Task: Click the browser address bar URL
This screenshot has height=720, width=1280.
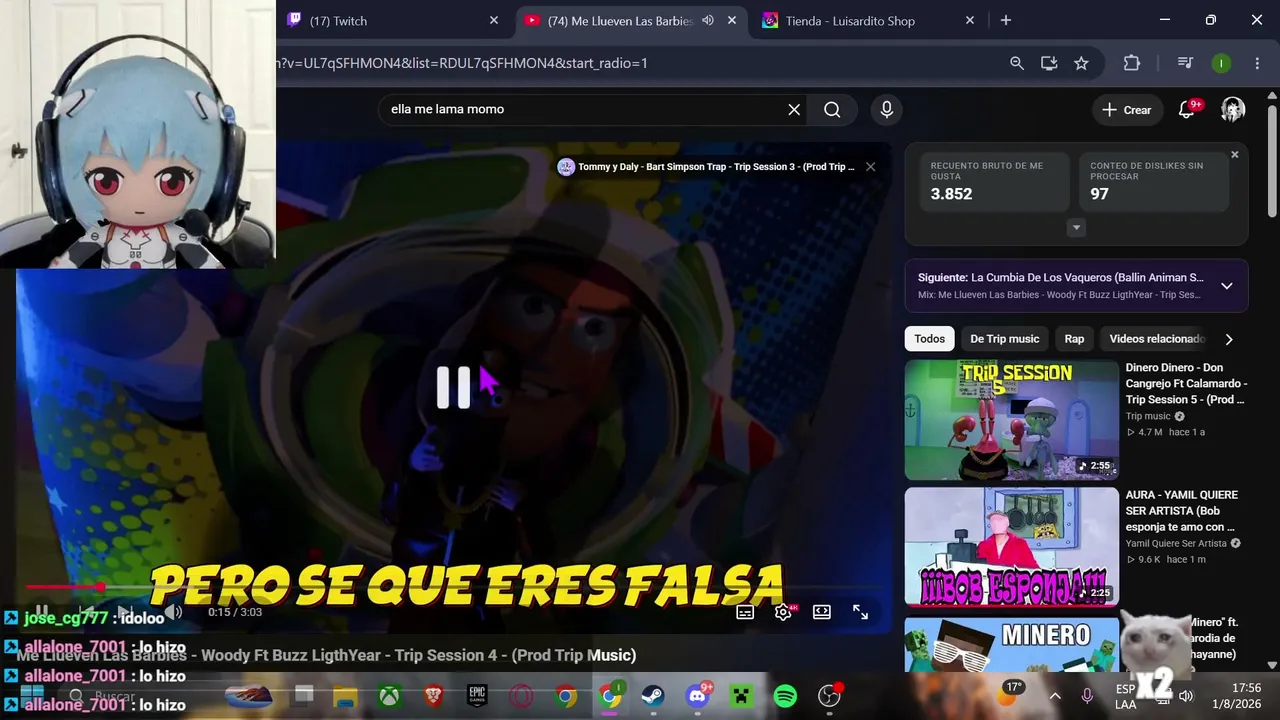Action: tap(462, 63)
